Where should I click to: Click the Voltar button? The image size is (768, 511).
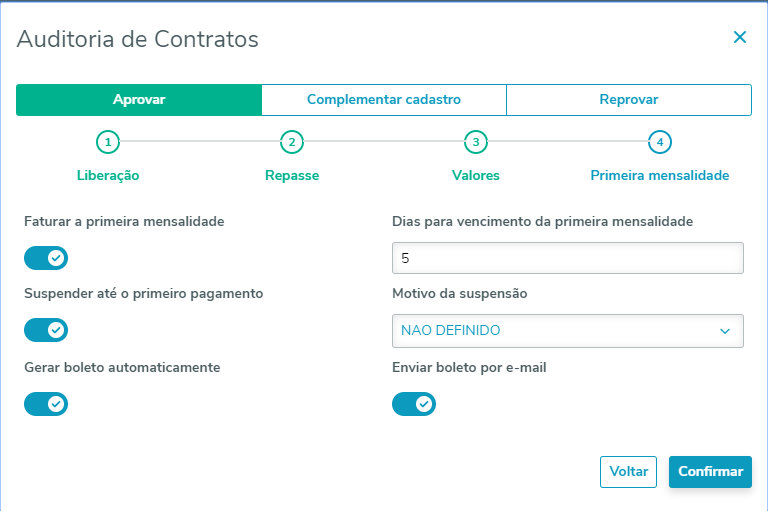629,472
